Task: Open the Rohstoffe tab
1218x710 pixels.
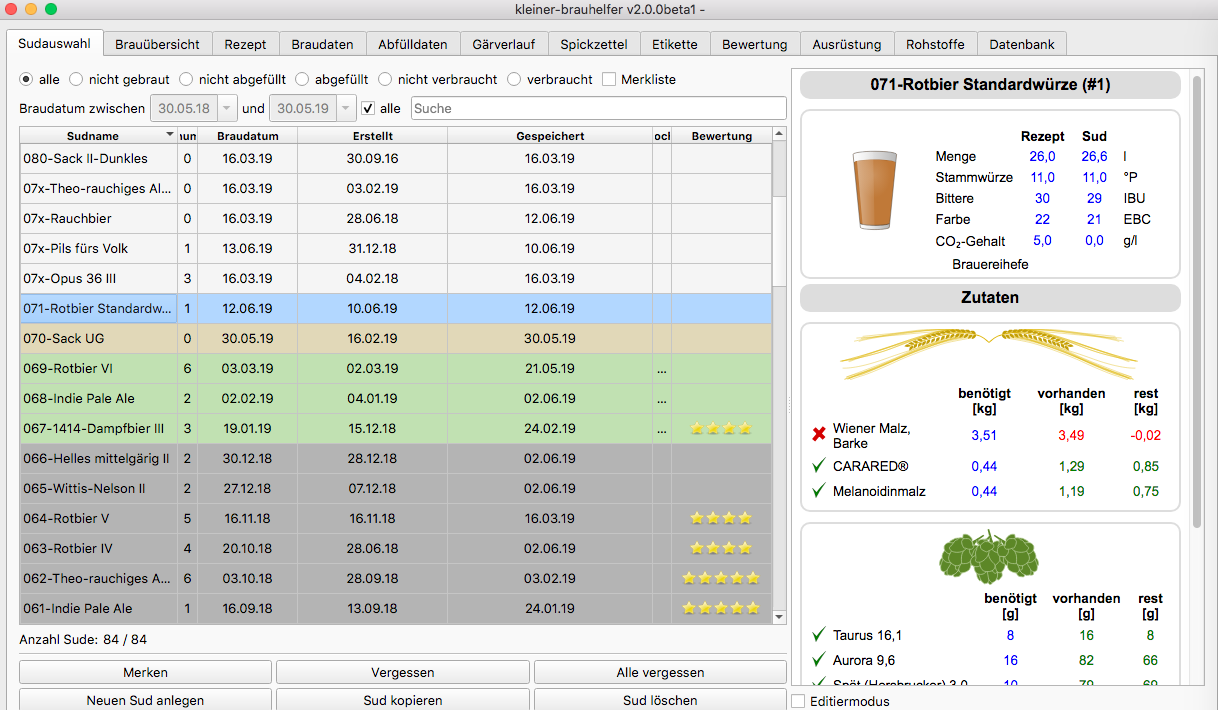Action: pyautogui.click(x=935, y=44)
